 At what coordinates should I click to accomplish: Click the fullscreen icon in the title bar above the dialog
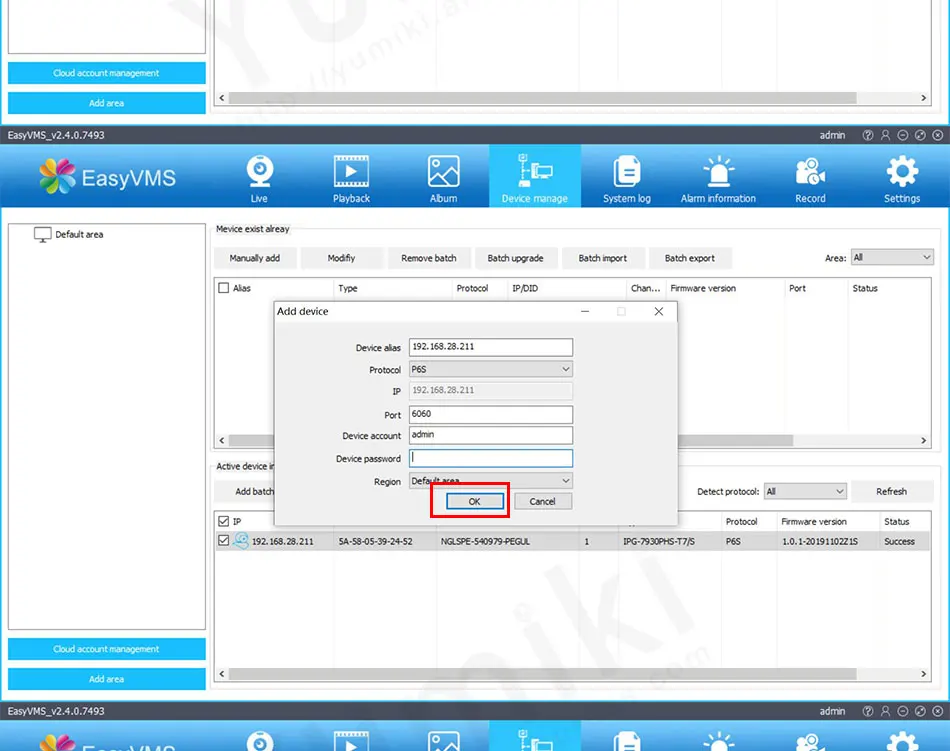(x=920, y=135)
